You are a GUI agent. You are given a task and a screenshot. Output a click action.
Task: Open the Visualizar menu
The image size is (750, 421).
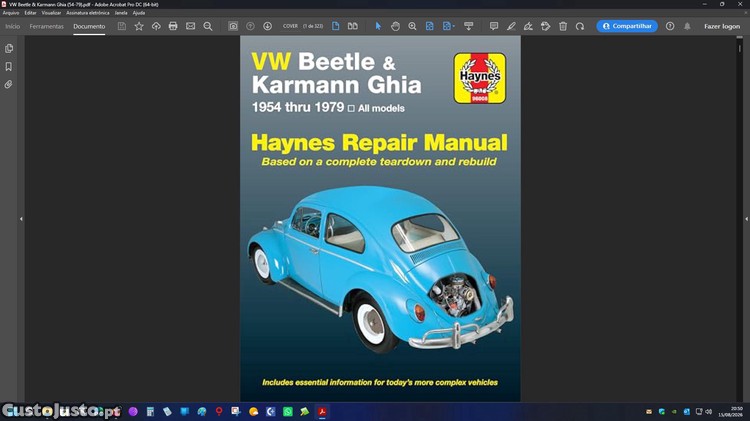pos(51,13)
